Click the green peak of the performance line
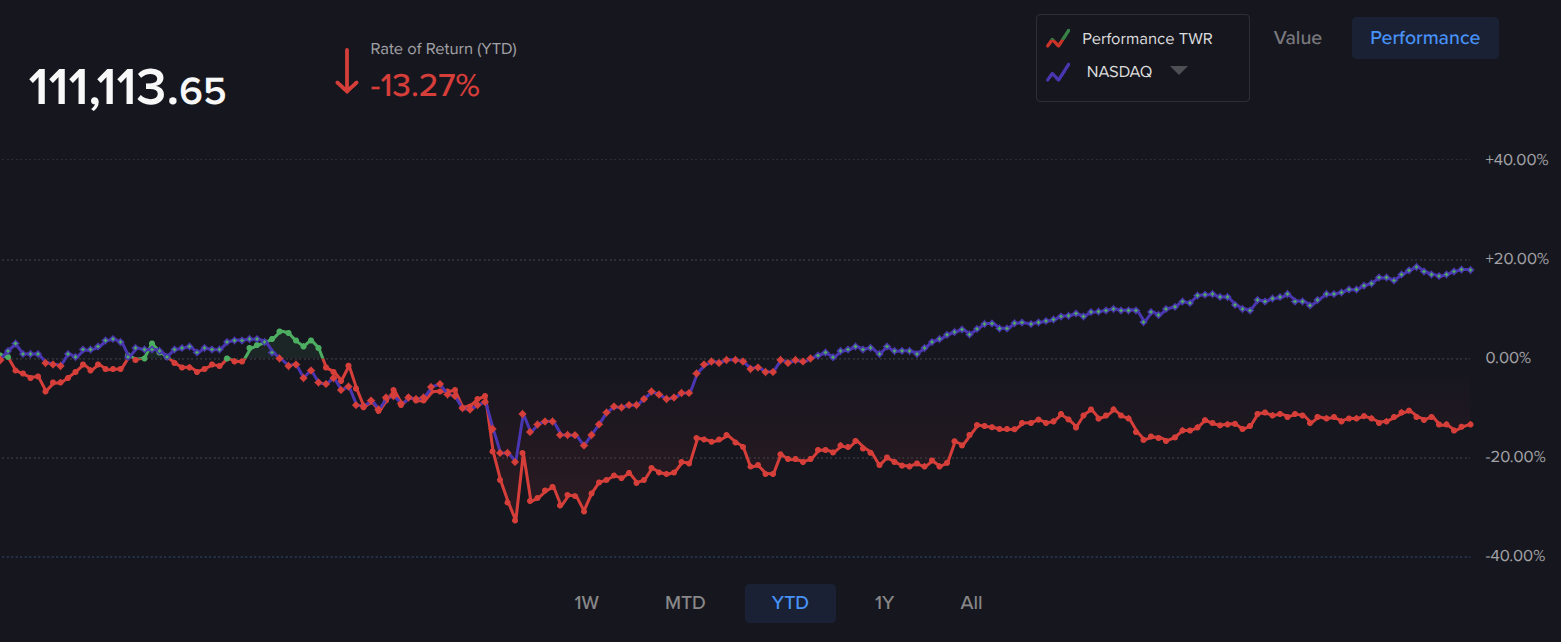Screen dimensions: 1561x642 point(281,331)
